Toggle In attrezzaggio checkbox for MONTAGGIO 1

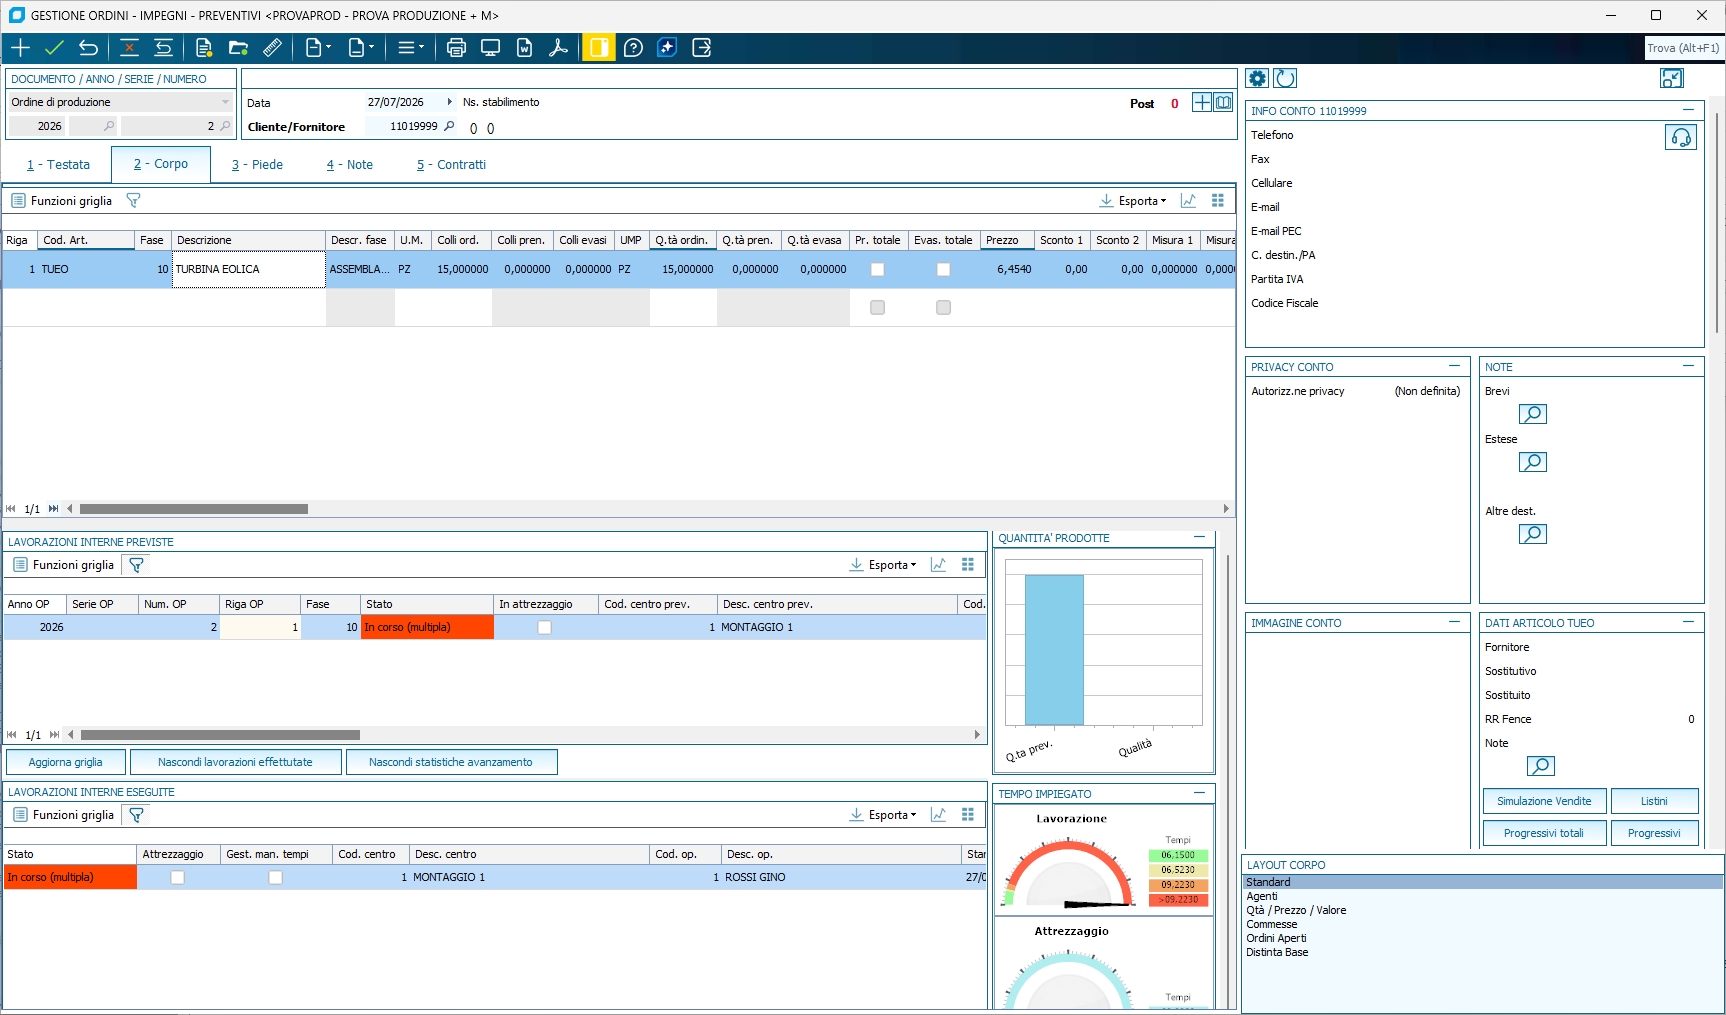544,628
